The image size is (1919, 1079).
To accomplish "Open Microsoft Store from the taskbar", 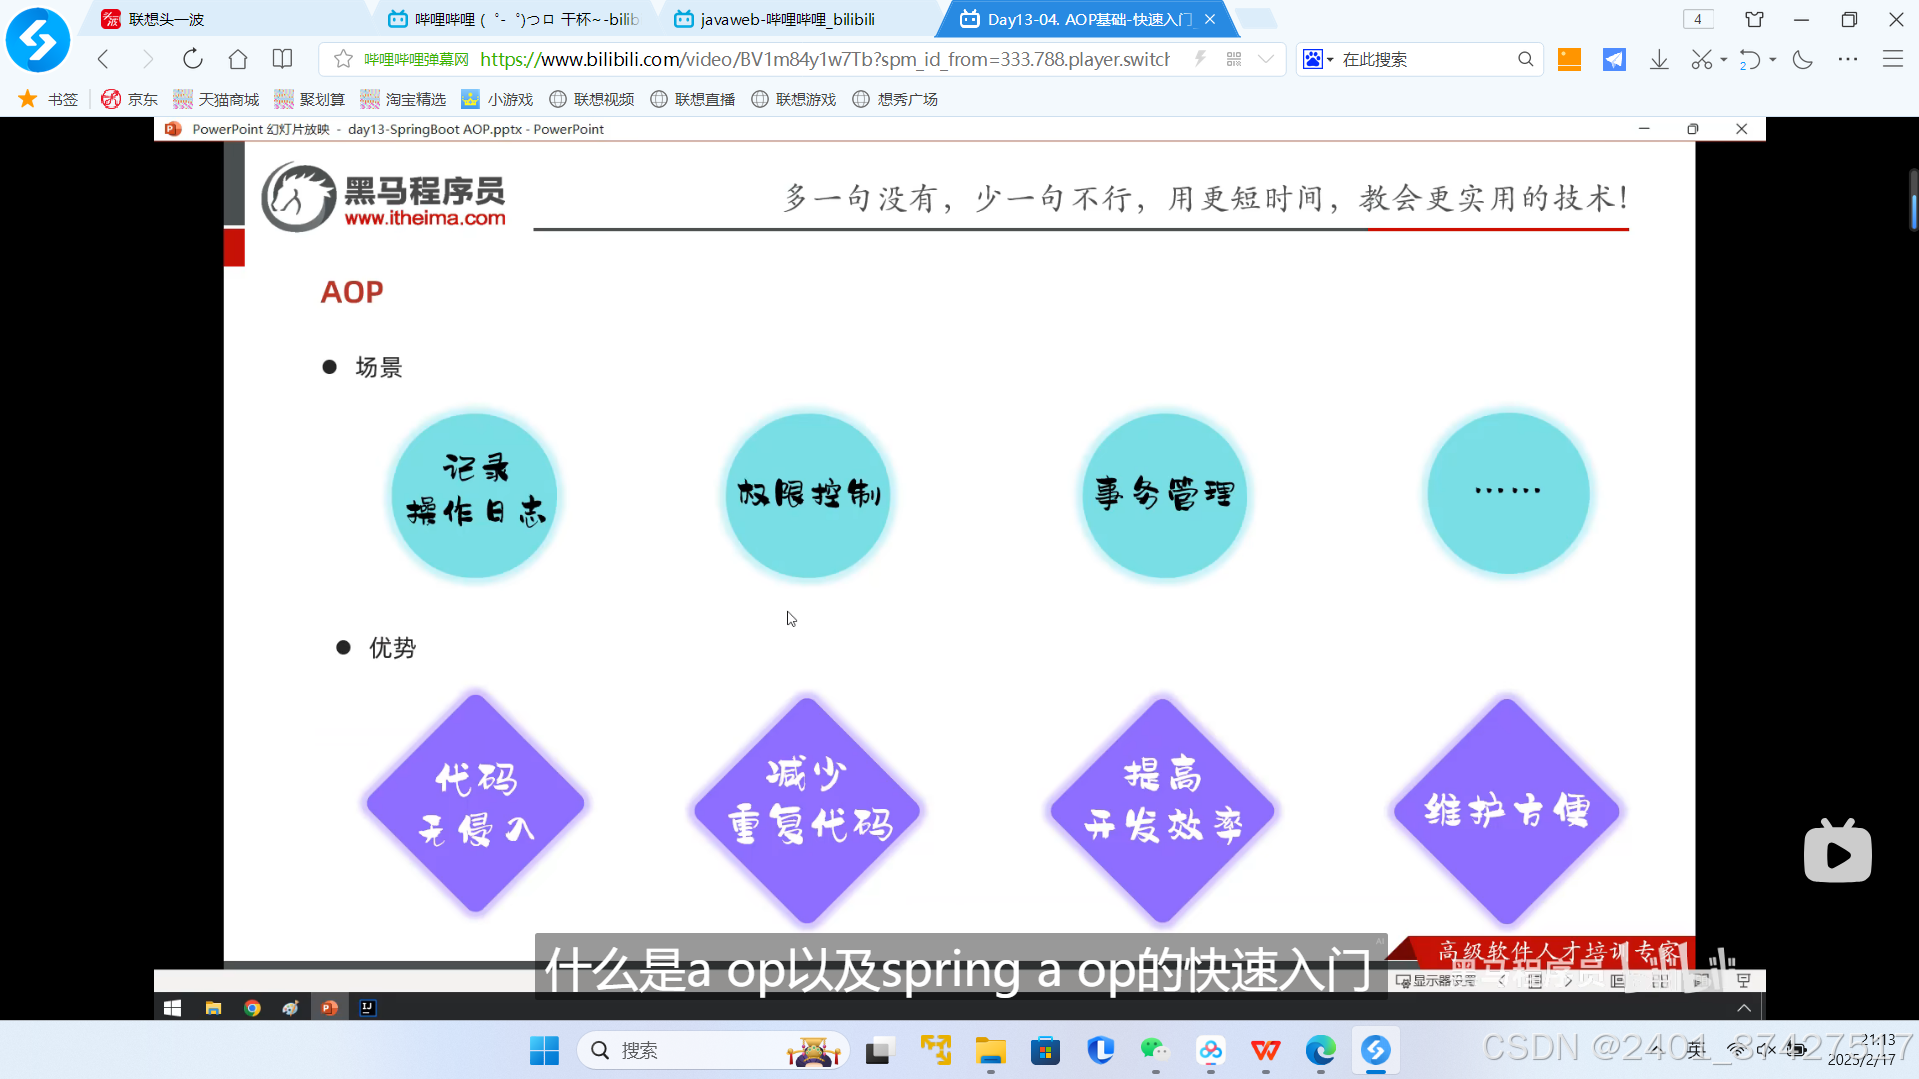I will [x=1045, y=1050].
